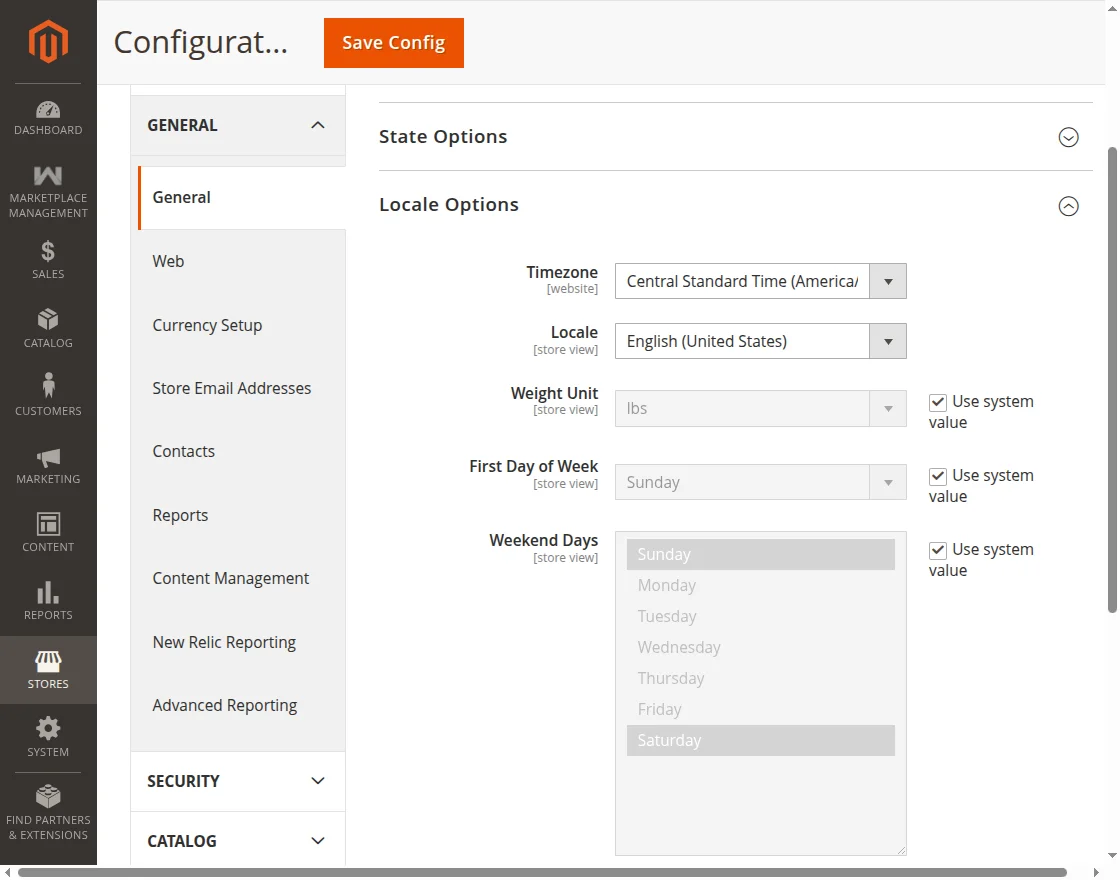
Task: Click the Magento logo icon
Action: [x=48, y=42]
